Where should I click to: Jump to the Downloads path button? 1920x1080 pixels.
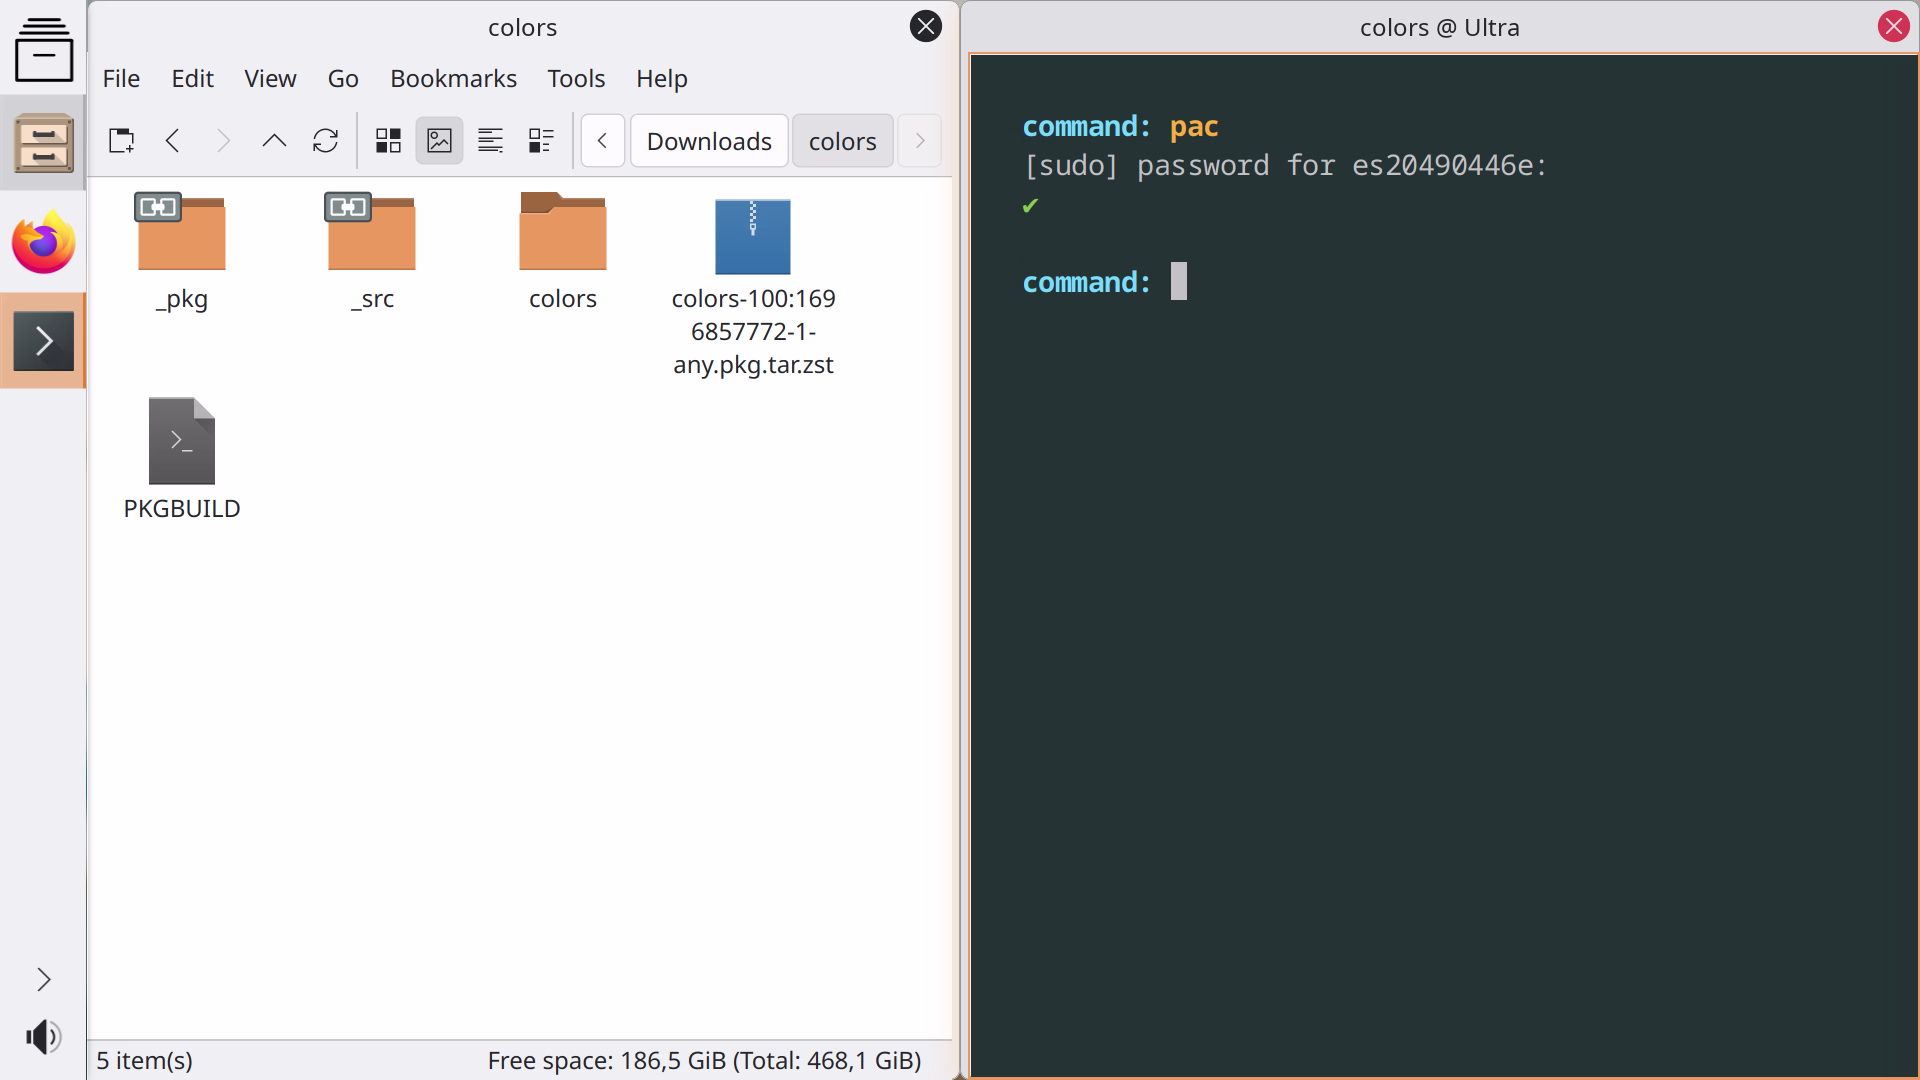tap(709, 141)
